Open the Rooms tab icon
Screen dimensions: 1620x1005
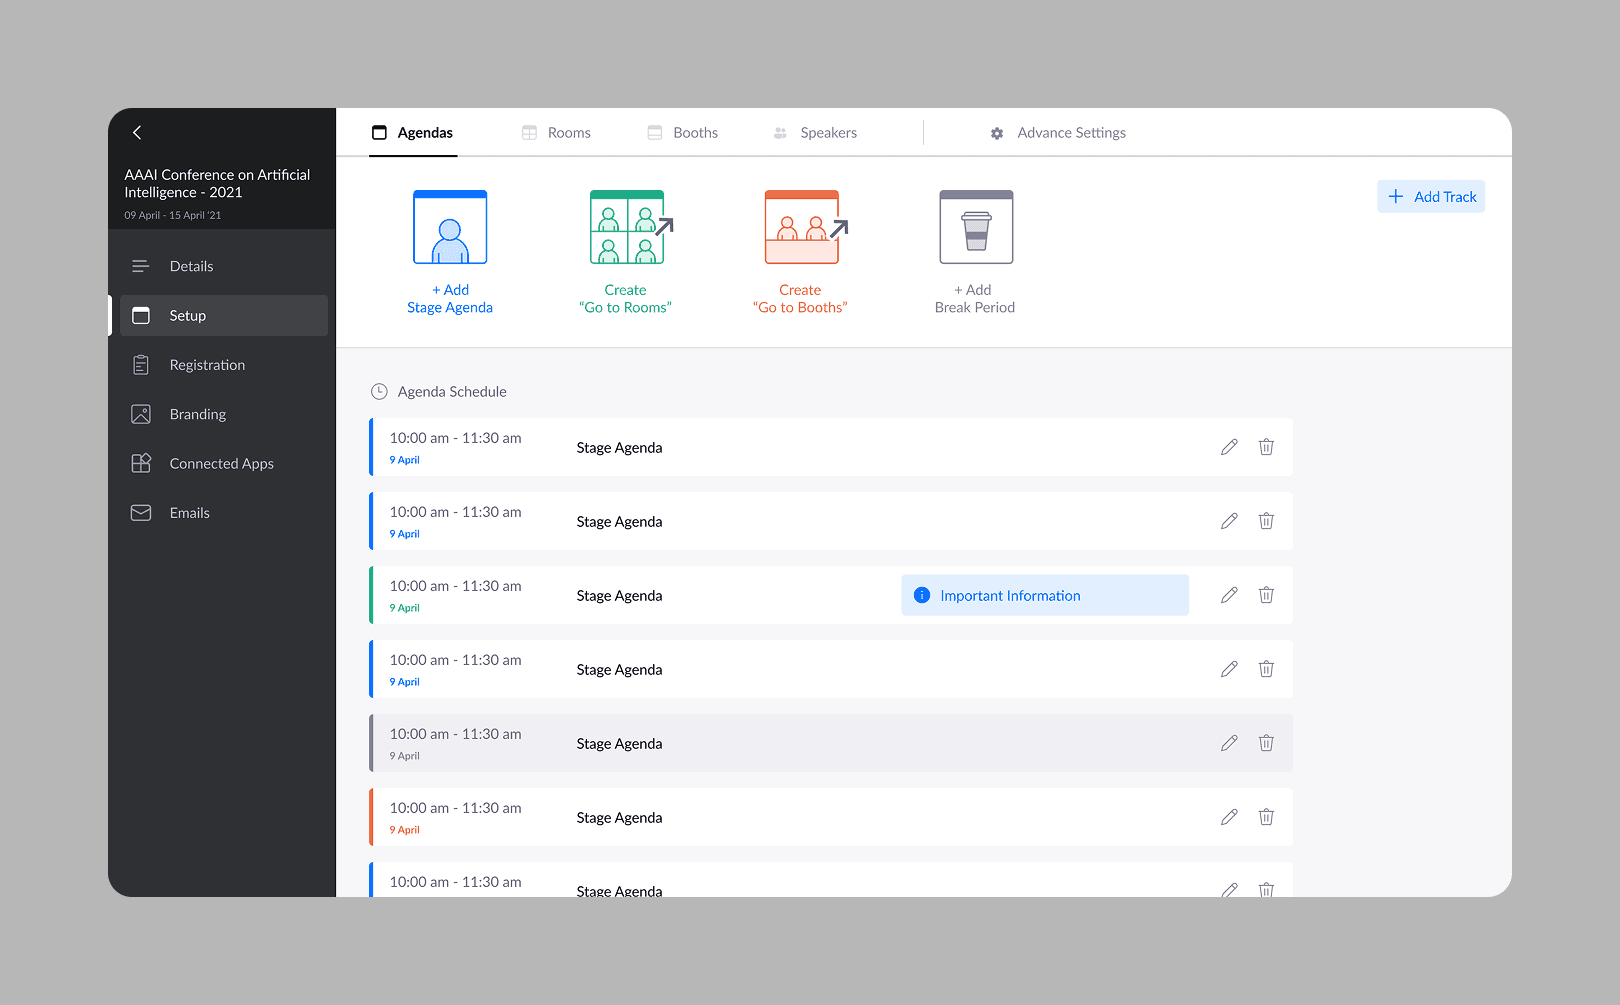click(529, 131)
